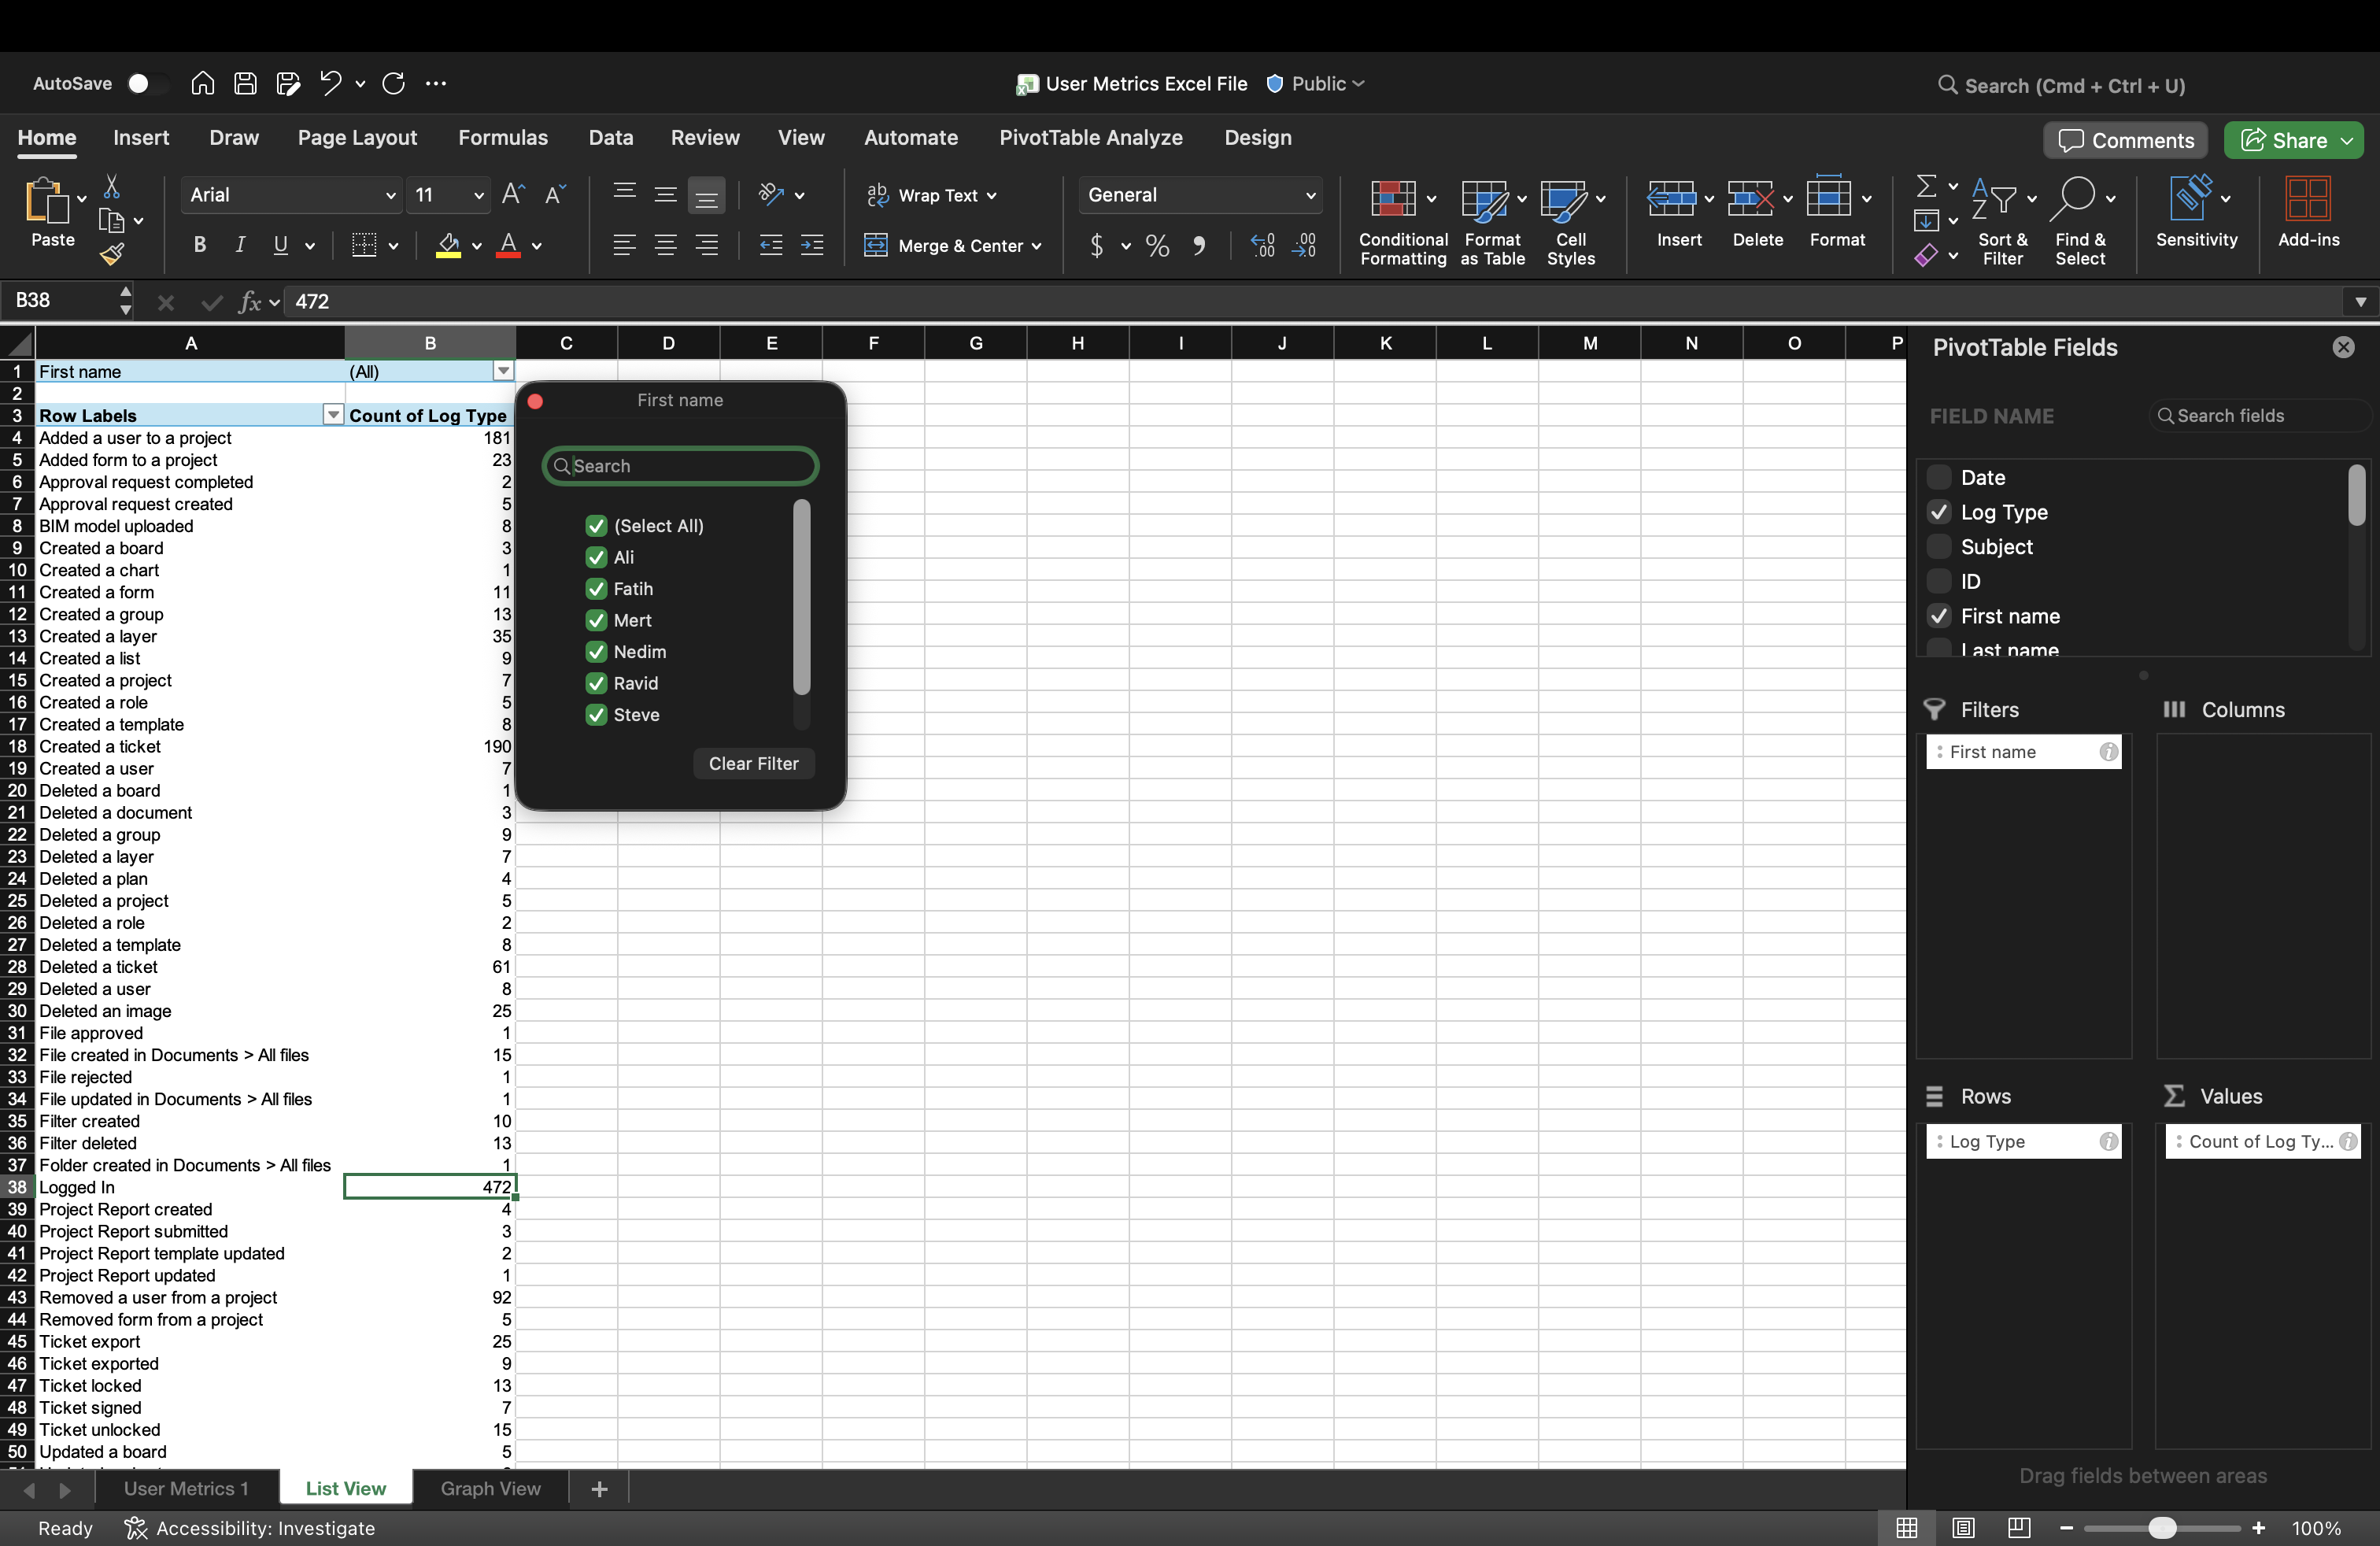Screen dimensions: 2380x1546
Task: Click the Comments button
Action: [2125, 141]
